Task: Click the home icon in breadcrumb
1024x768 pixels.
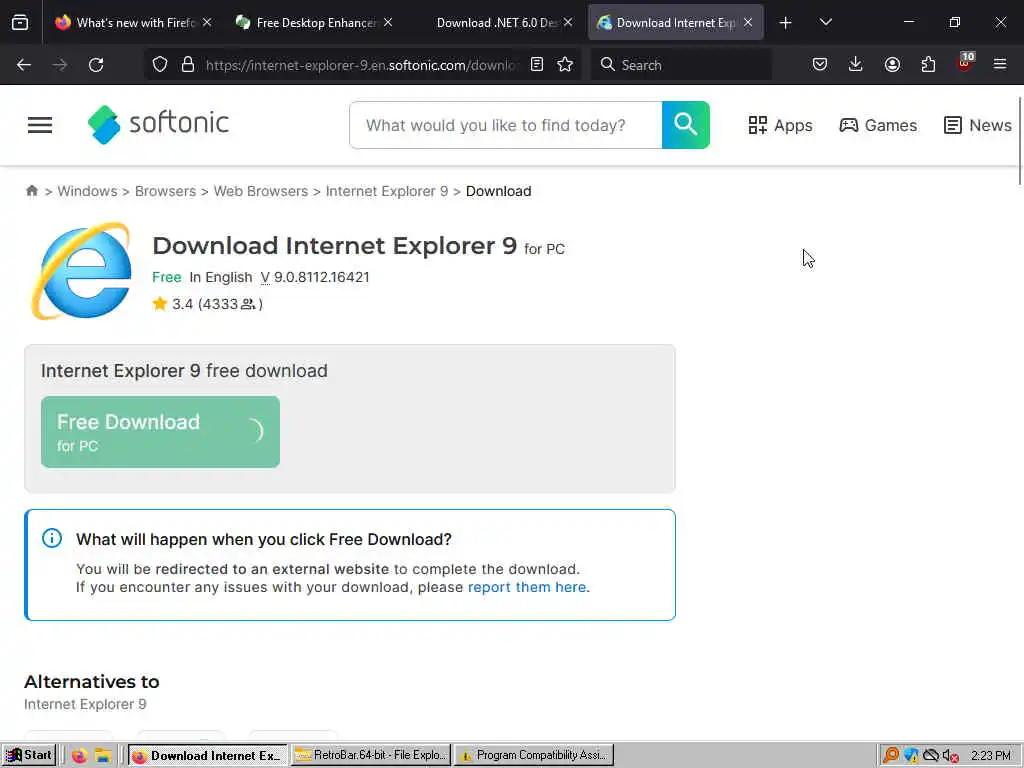Action: pos(31,191)
